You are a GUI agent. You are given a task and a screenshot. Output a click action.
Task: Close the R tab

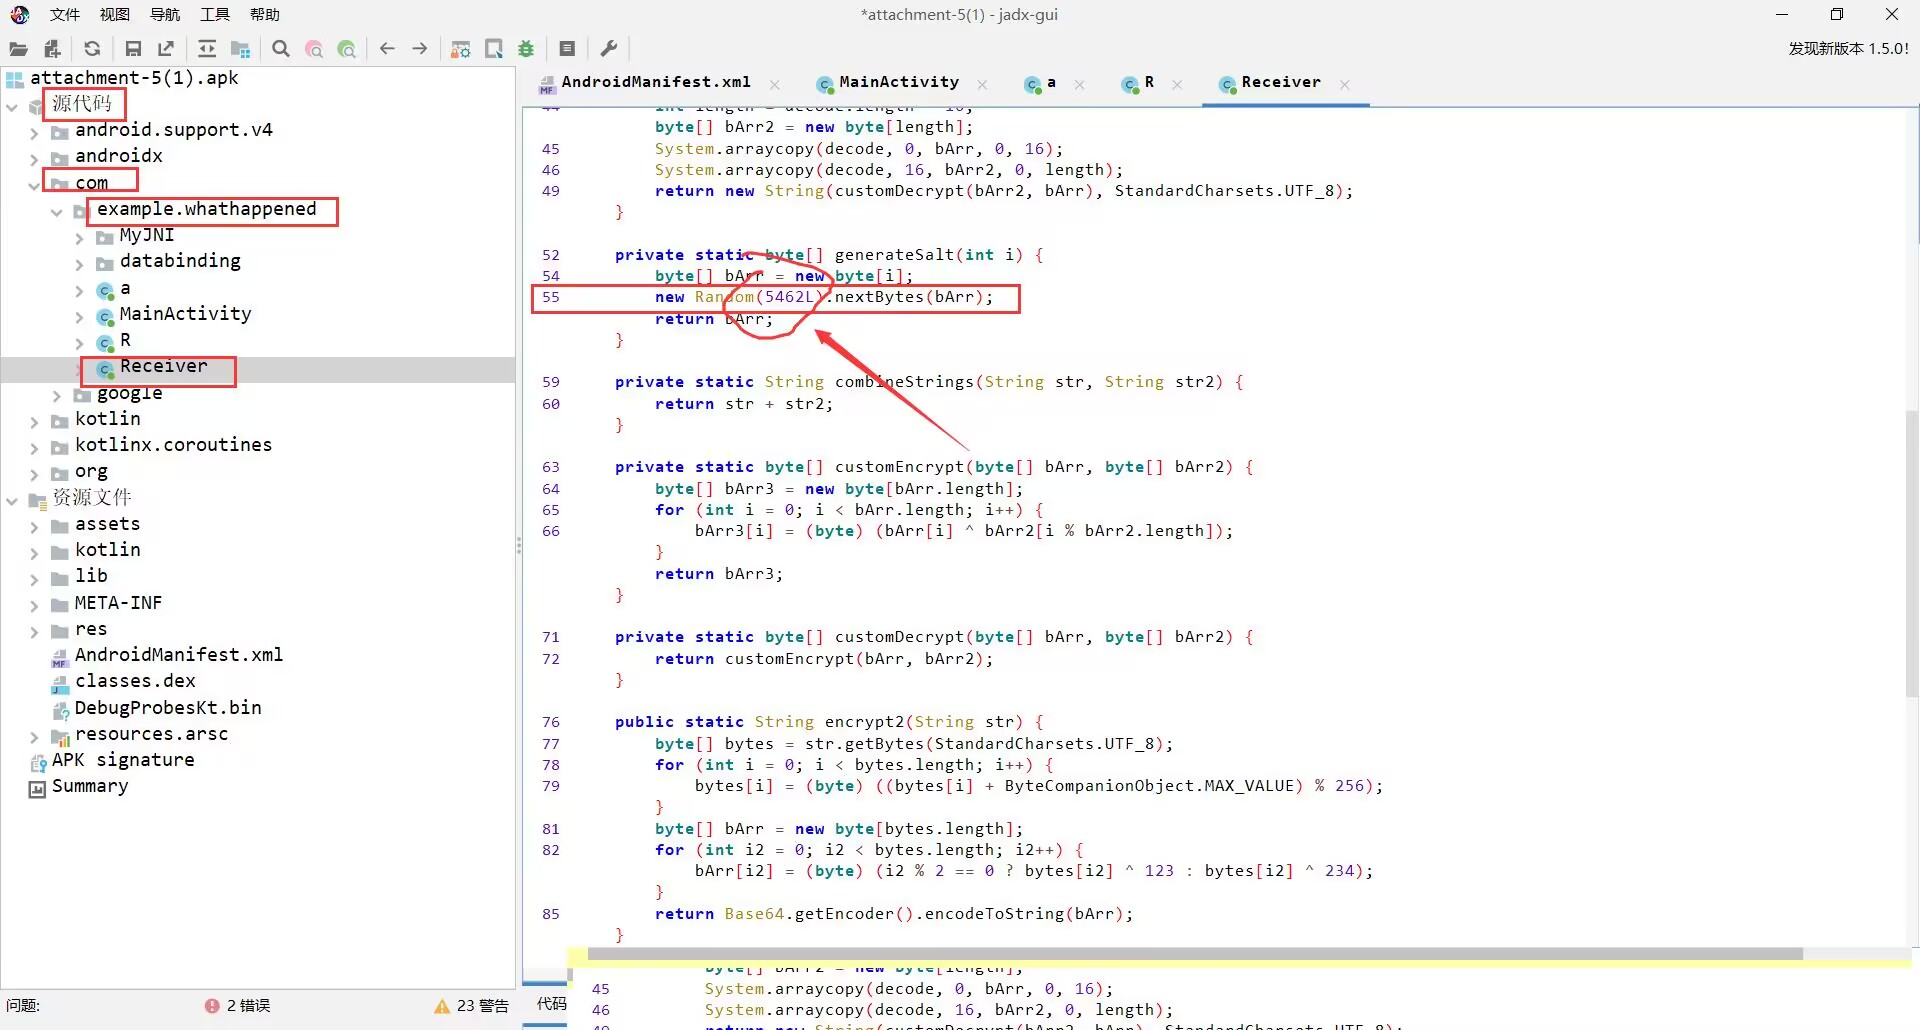(1177, 85)
